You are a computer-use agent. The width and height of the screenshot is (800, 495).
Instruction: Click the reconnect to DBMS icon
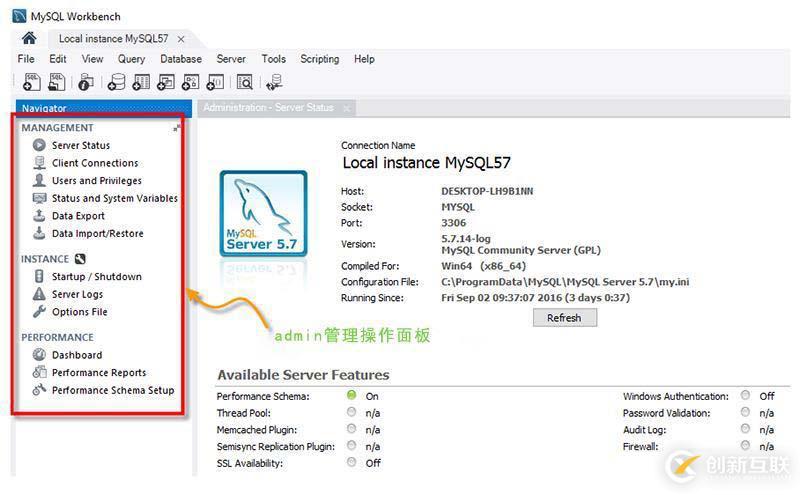(x=274, y=82)
